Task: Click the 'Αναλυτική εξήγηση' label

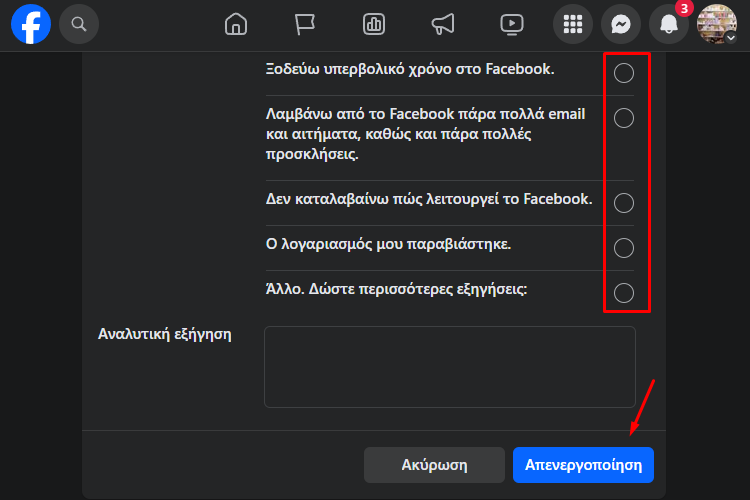Action: point(165,334)
